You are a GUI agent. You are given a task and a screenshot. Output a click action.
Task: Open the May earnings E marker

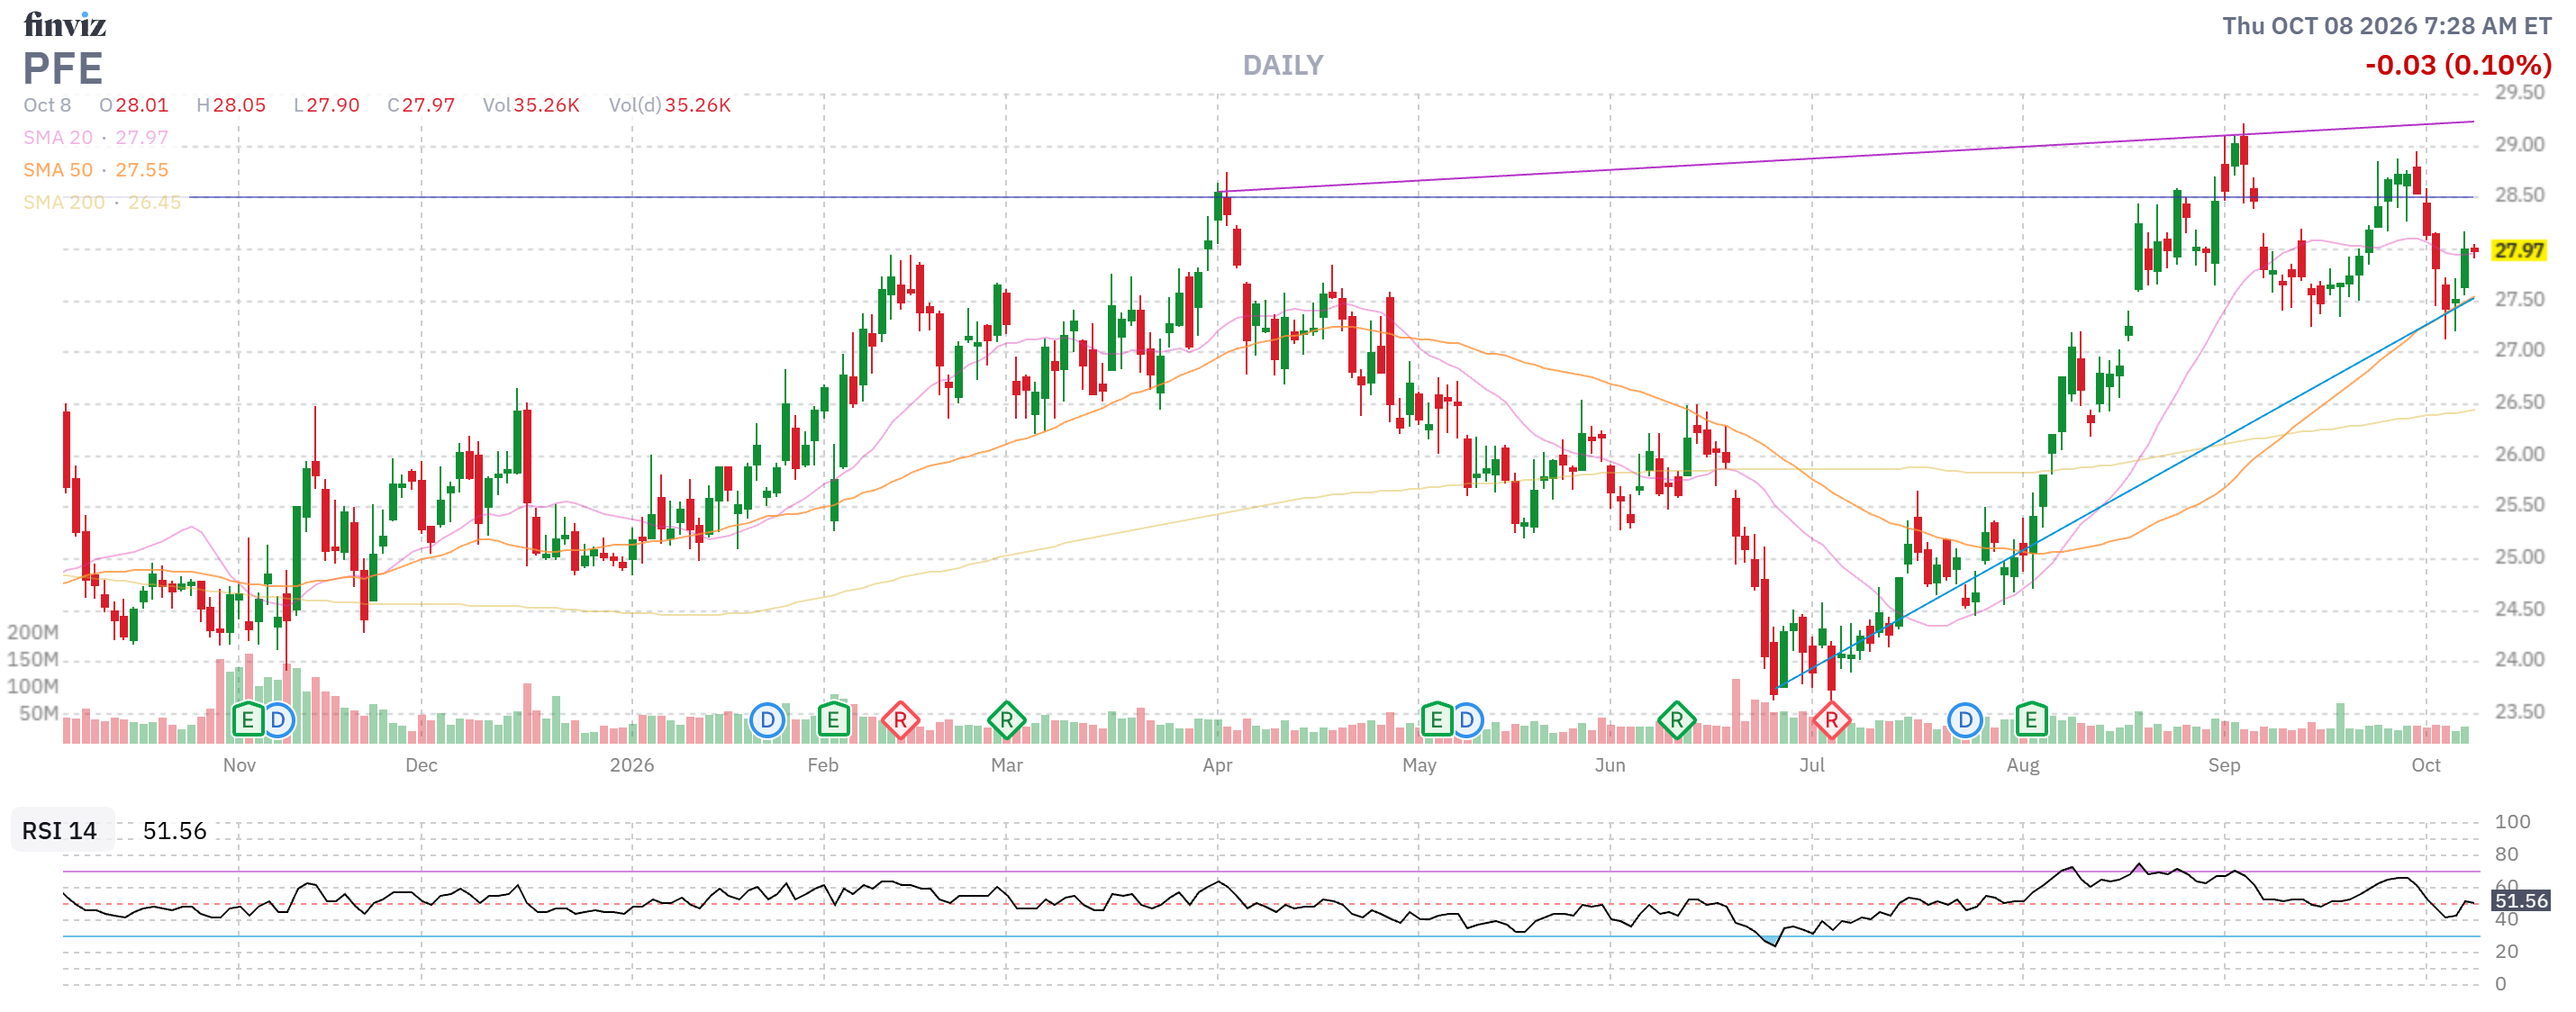[x=1436, y=720]
